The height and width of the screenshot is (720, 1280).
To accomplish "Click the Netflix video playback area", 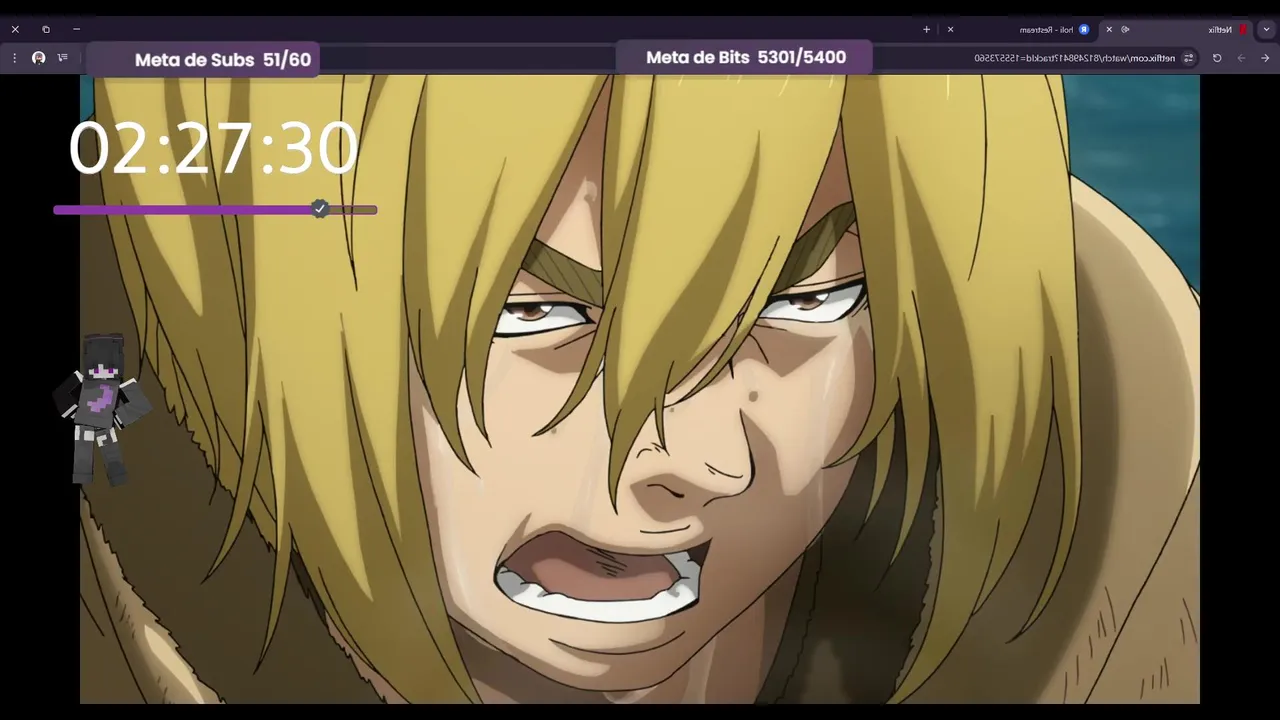I will [640, 389].
